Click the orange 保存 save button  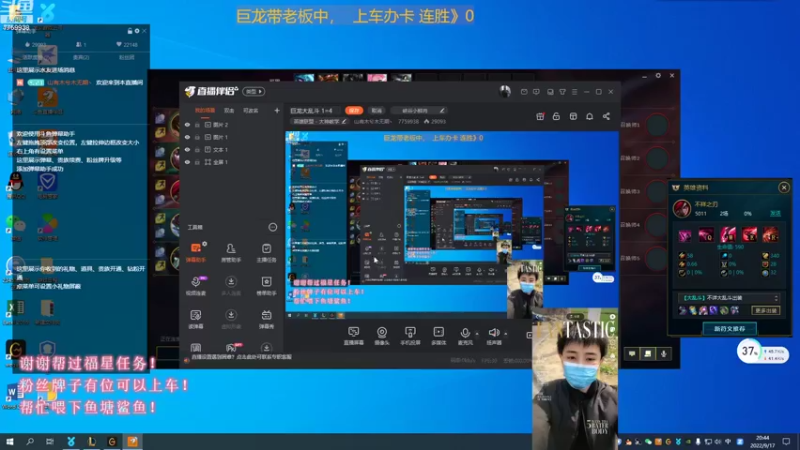click(354, 110)
